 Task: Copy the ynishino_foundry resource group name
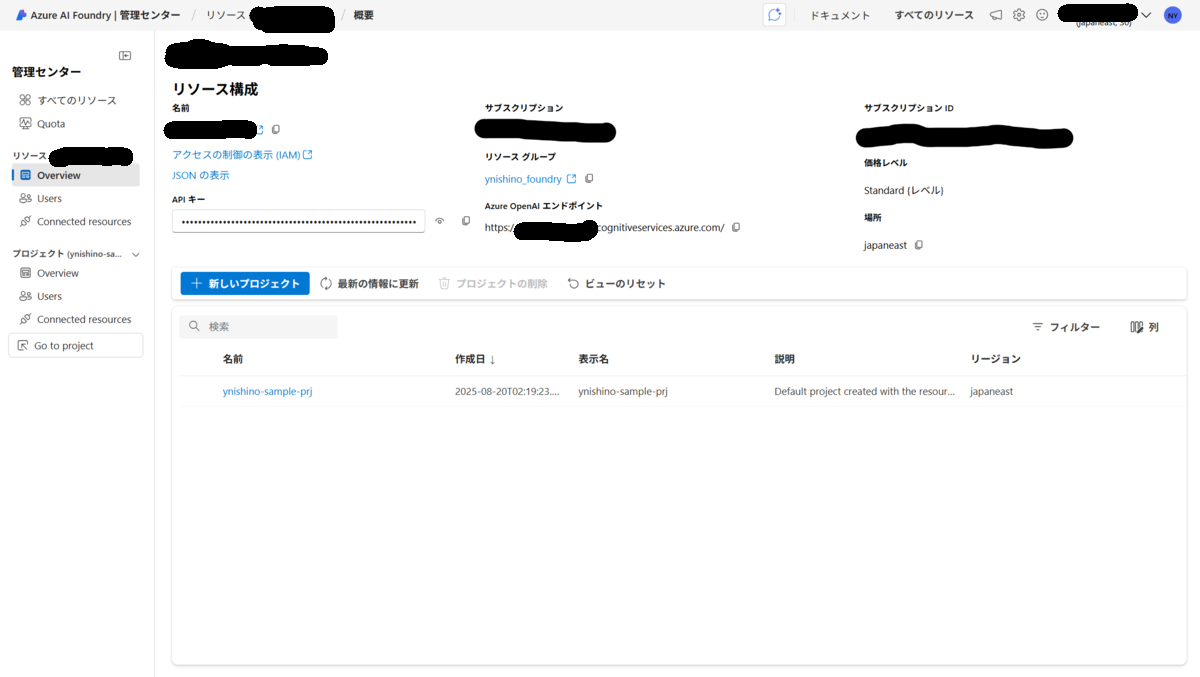[x=589, y=179]
